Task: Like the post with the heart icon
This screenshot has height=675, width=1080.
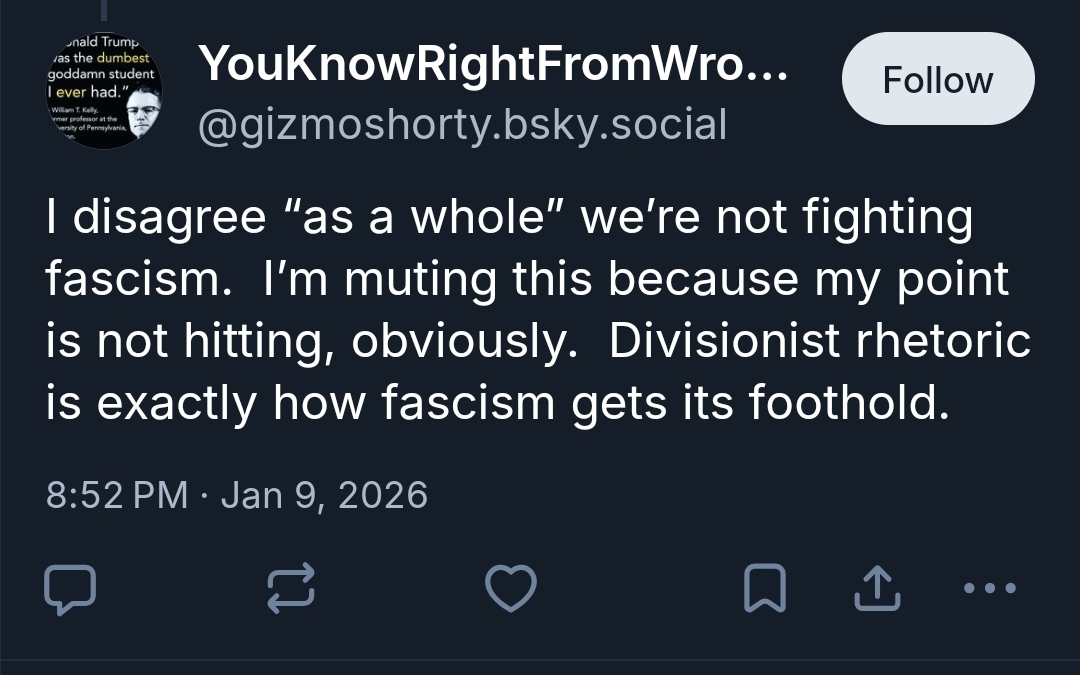Action: click(x=511, y=588)
